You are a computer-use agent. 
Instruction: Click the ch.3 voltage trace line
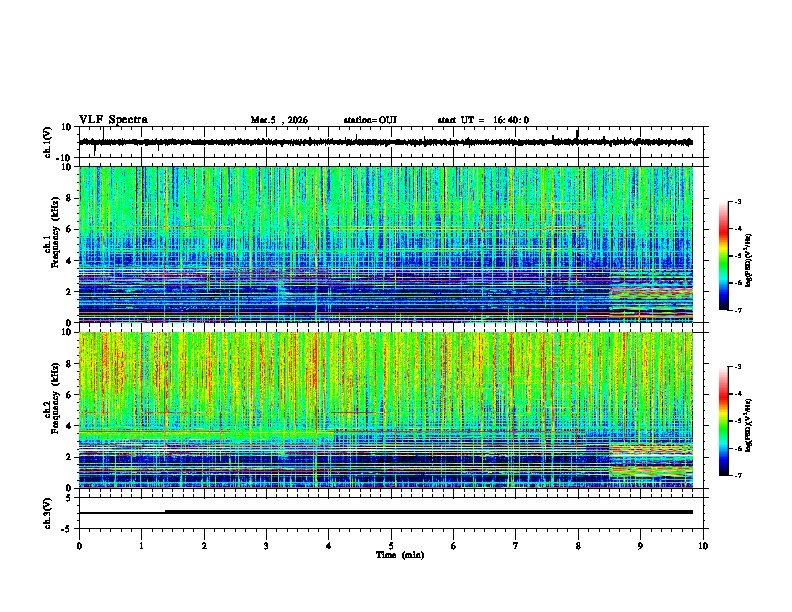(386, 512)
